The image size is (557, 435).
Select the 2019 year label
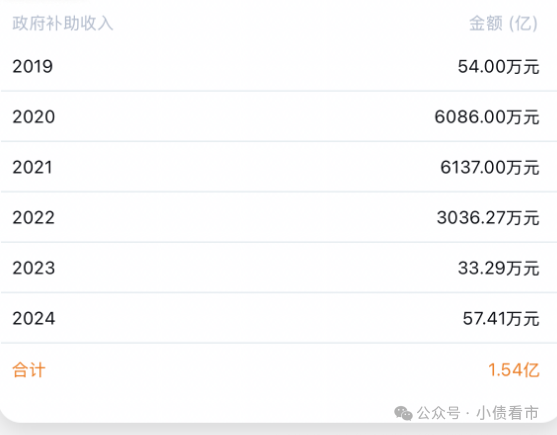pyautogui.click(x=33, y=66)
